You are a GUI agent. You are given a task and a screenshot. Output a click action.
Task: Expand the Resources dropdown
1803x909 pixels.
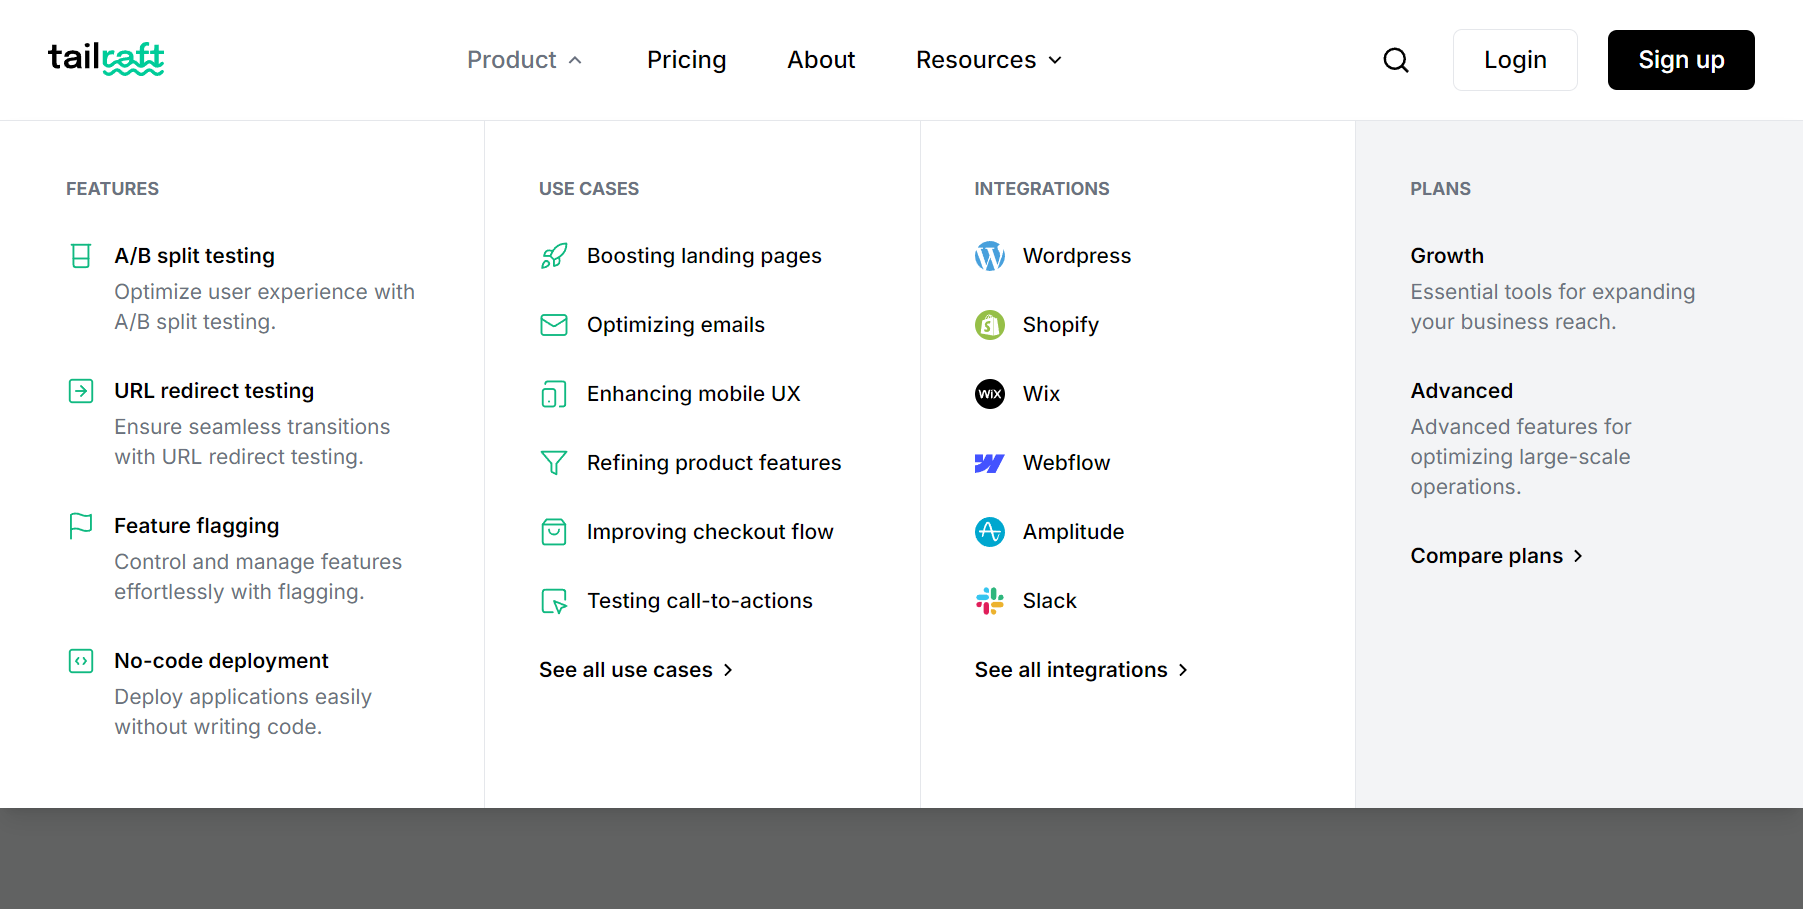(988, 60)
